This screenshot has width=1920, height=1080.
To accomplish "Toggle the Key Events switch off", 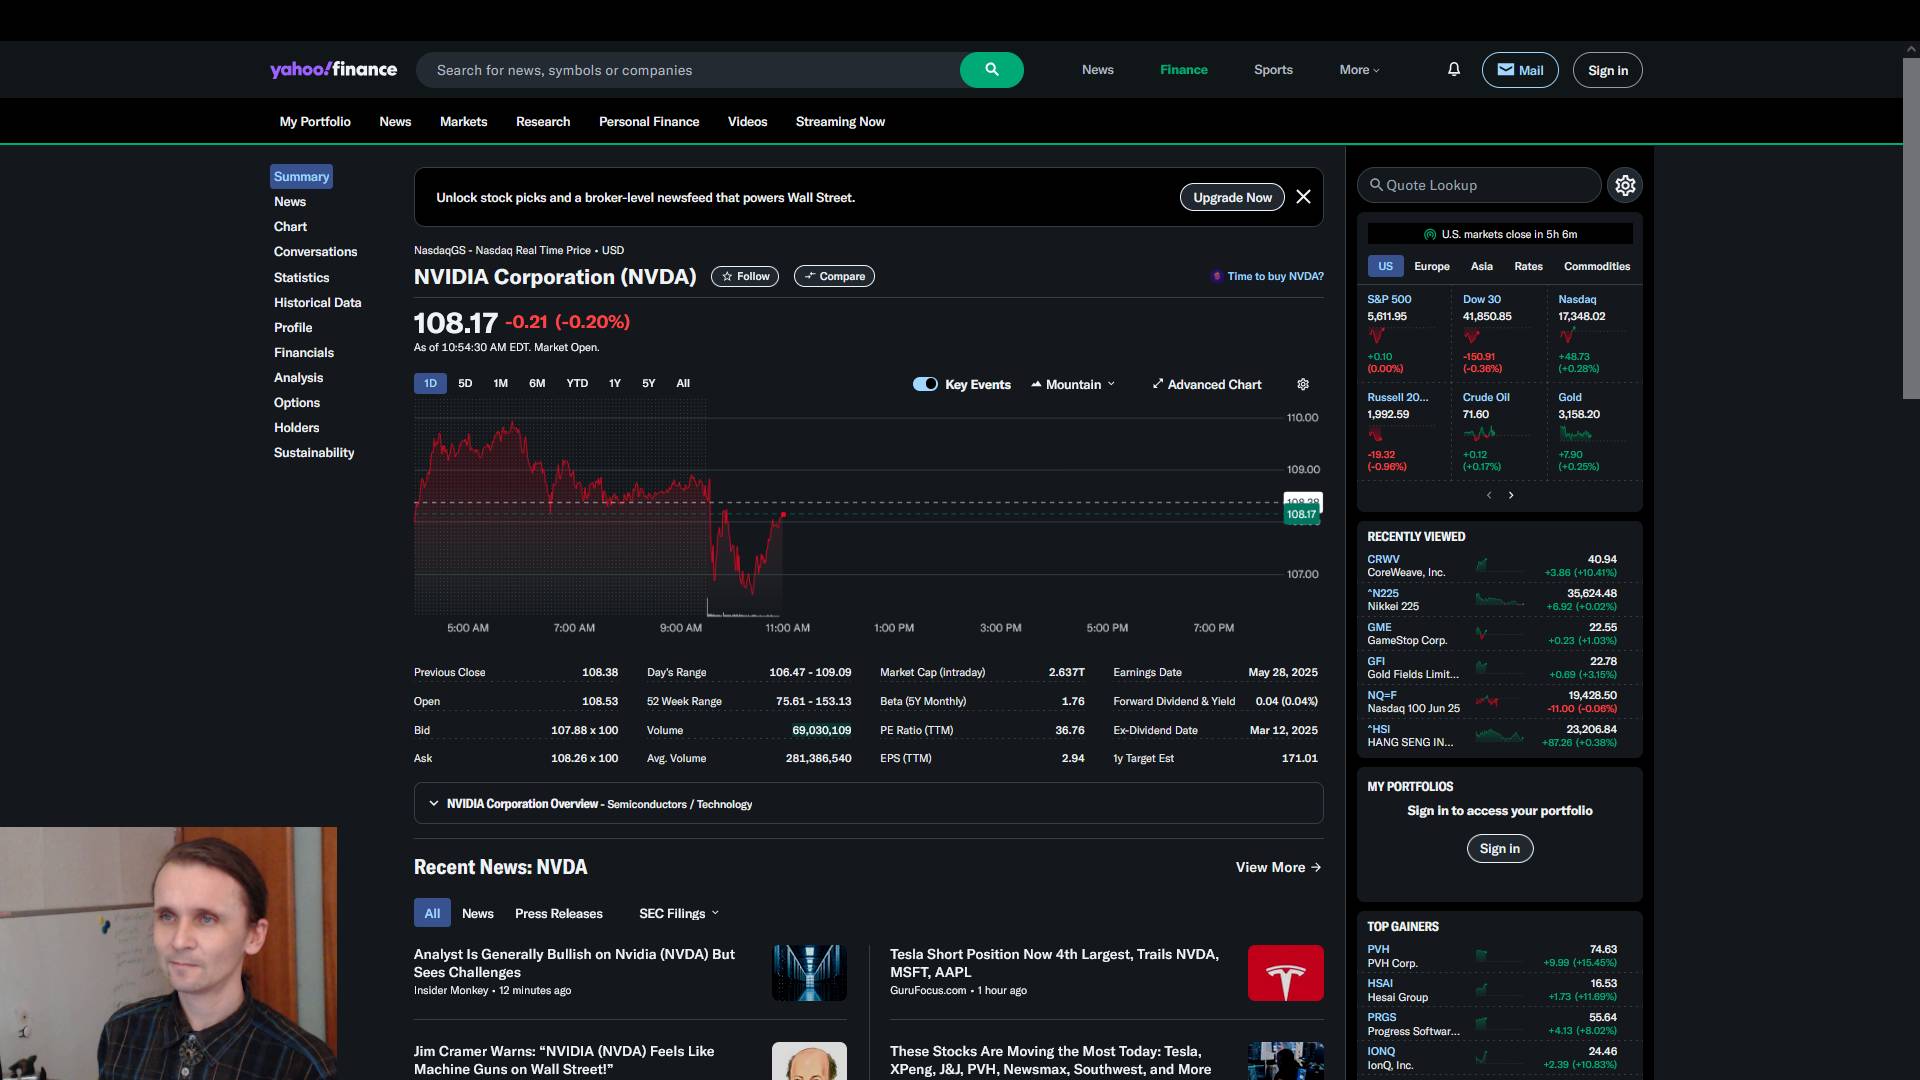I will [x=925, y=384].
